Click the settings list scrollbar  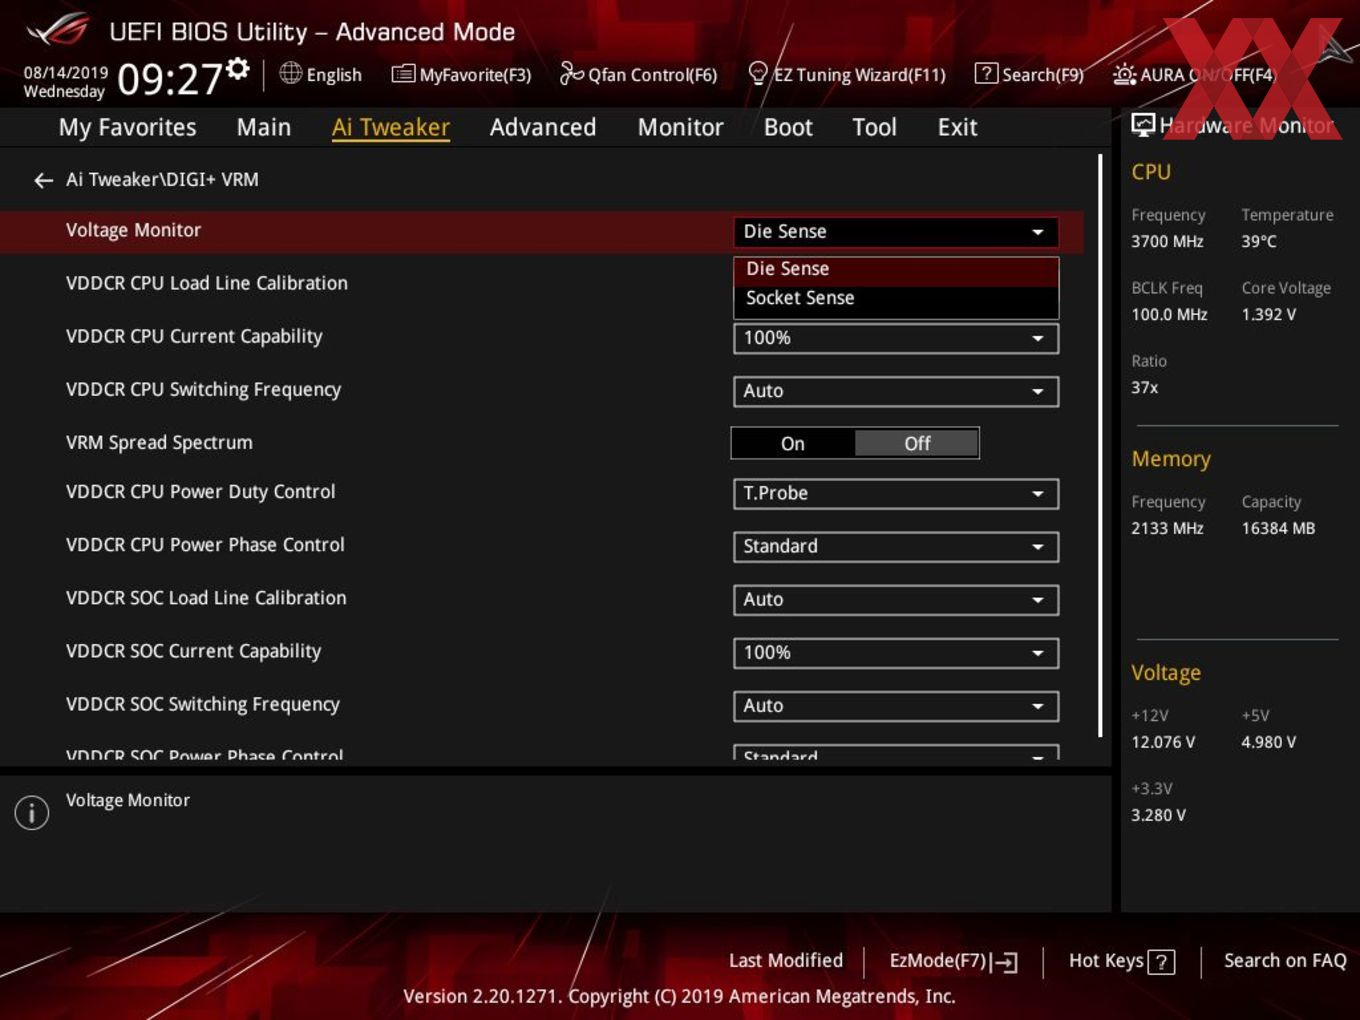click(x=1101, y=445)
